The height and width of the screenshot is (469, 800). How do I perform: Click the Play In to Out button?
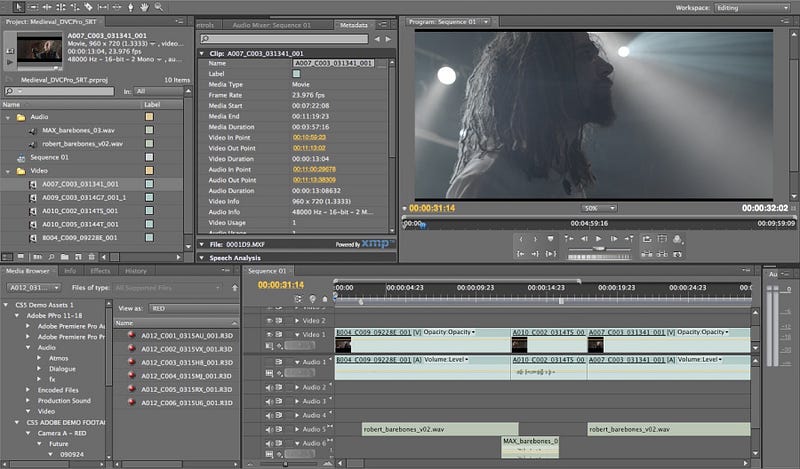click(x=551, y=254)
